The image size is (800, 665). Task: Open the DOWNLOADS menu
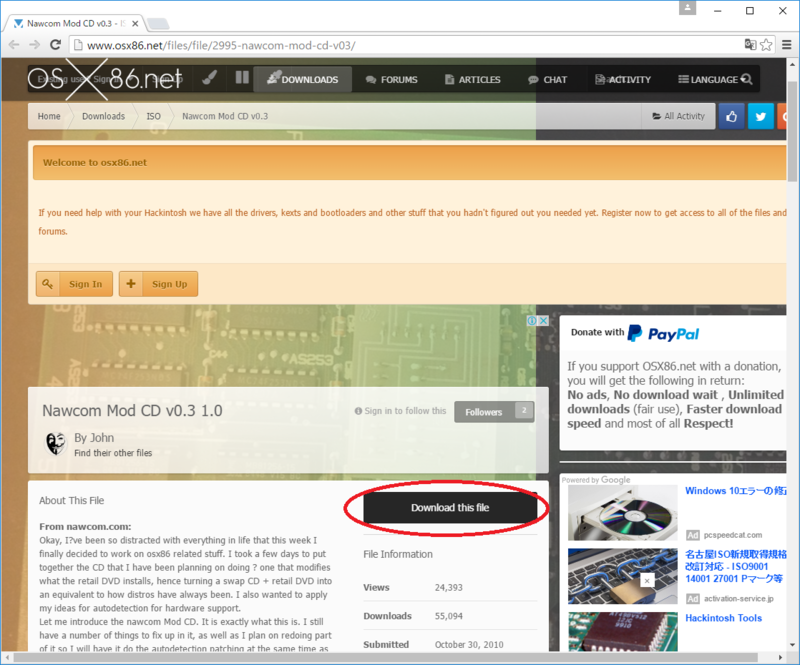tap(303, 79)
